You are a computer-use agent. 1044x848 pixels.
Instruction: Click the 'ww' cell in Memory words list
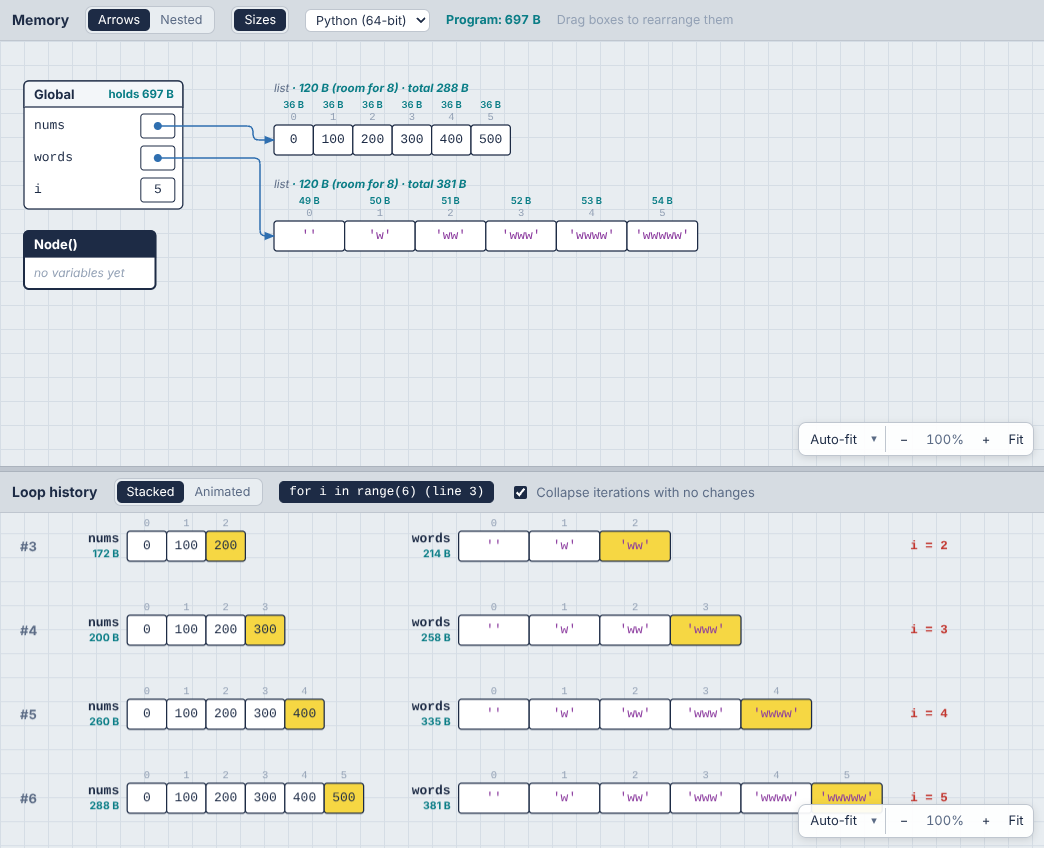[451, 236]
